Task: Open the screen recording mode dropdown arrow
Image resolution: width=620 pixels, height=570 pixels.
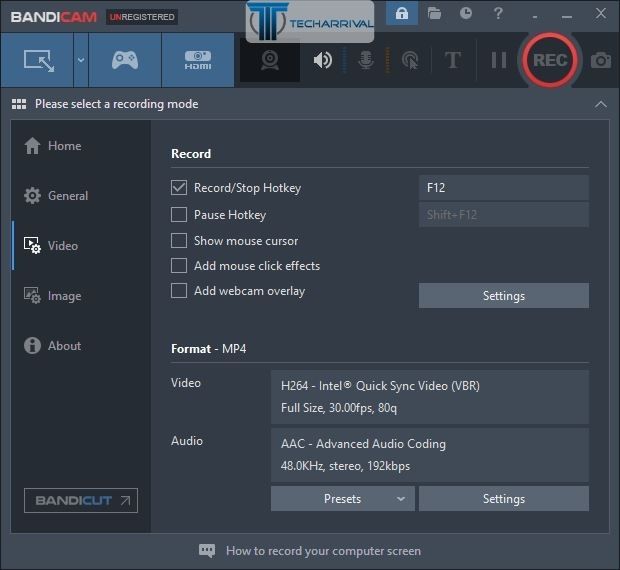Action: (81, 60)
